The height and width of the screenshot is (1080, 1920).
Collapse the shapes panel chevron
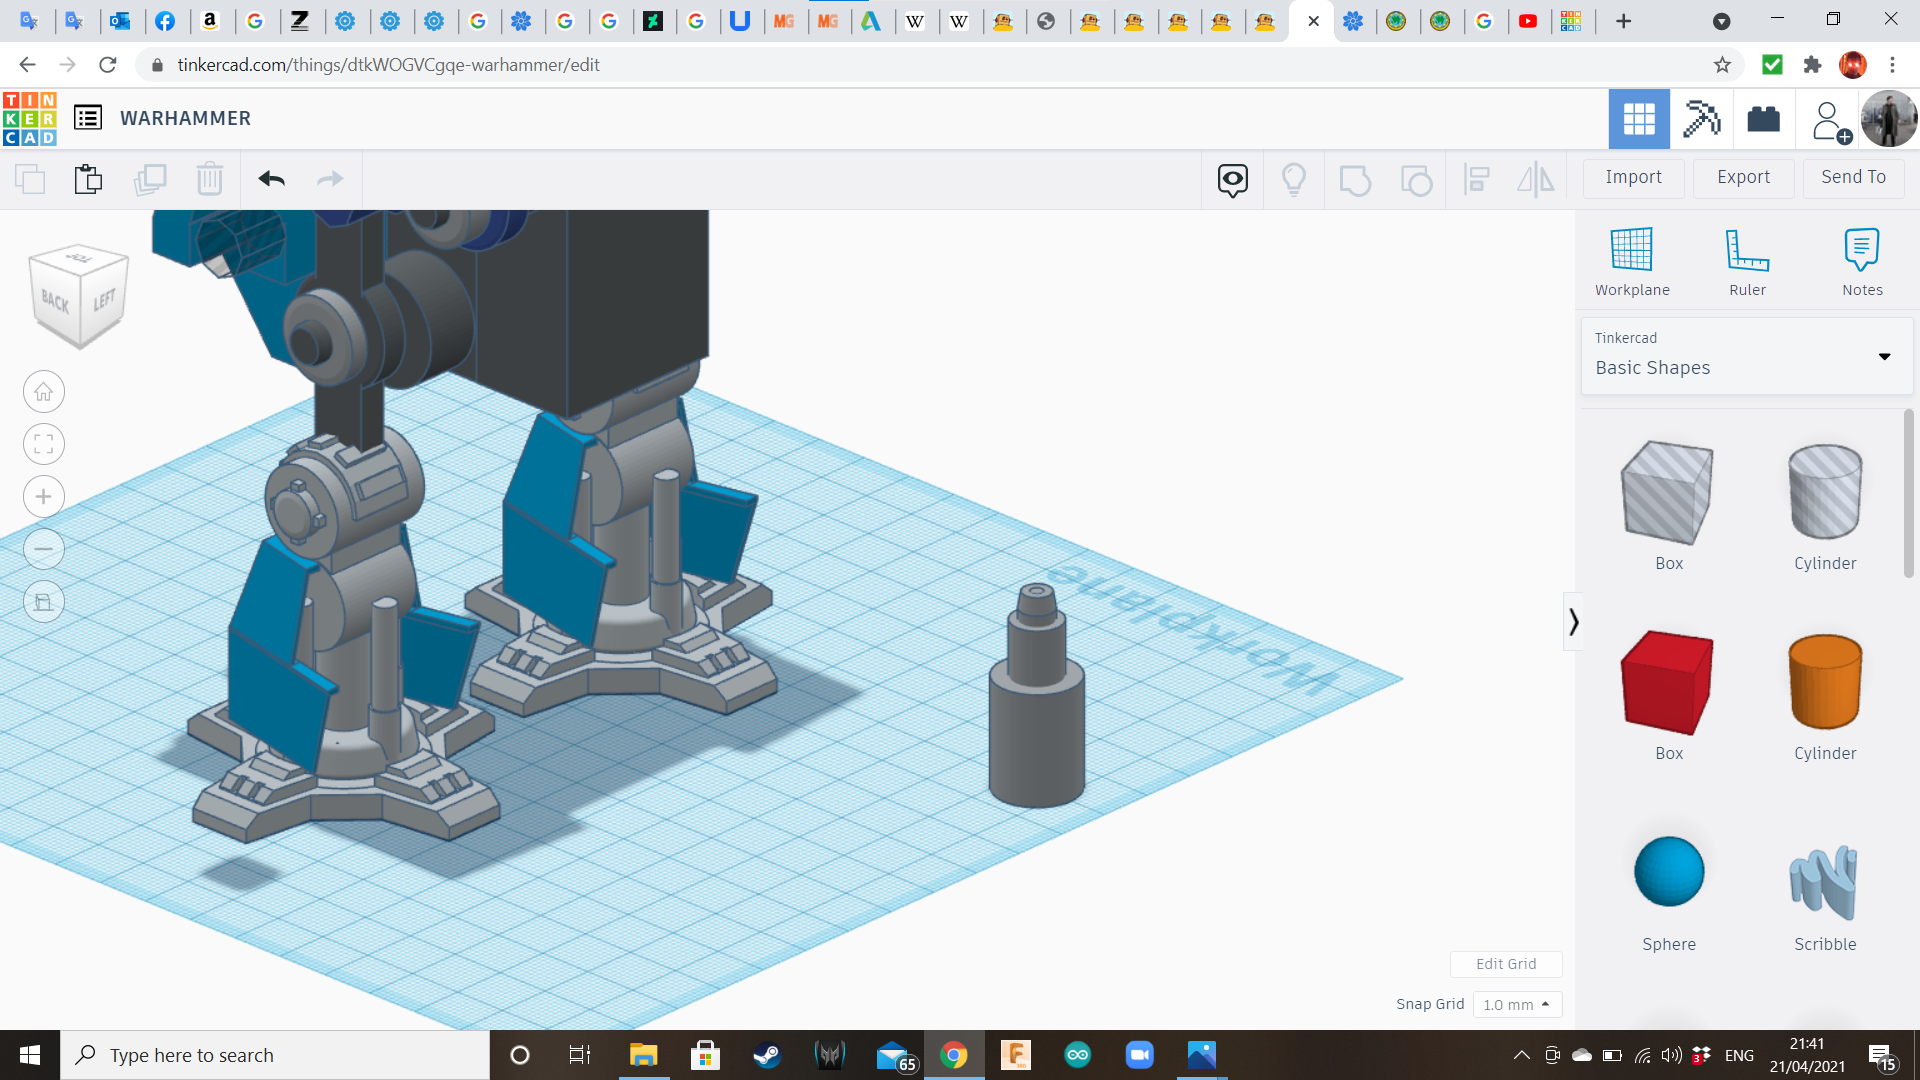1573,622
